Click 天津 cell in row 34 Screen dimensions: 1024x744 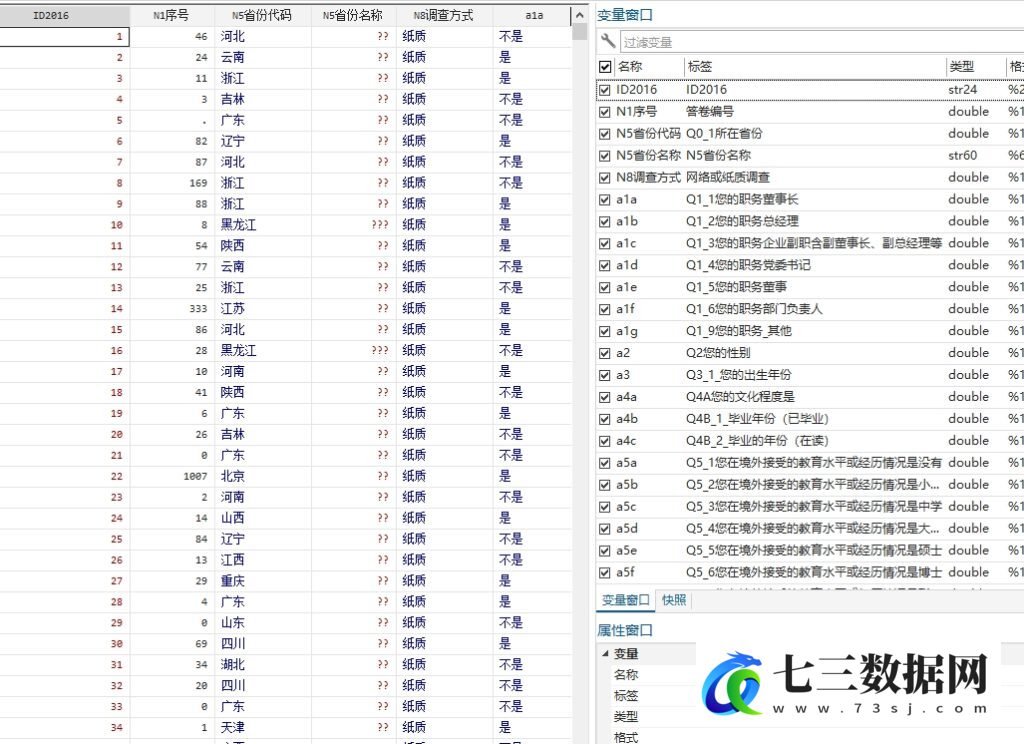click(x=263, y=728)
